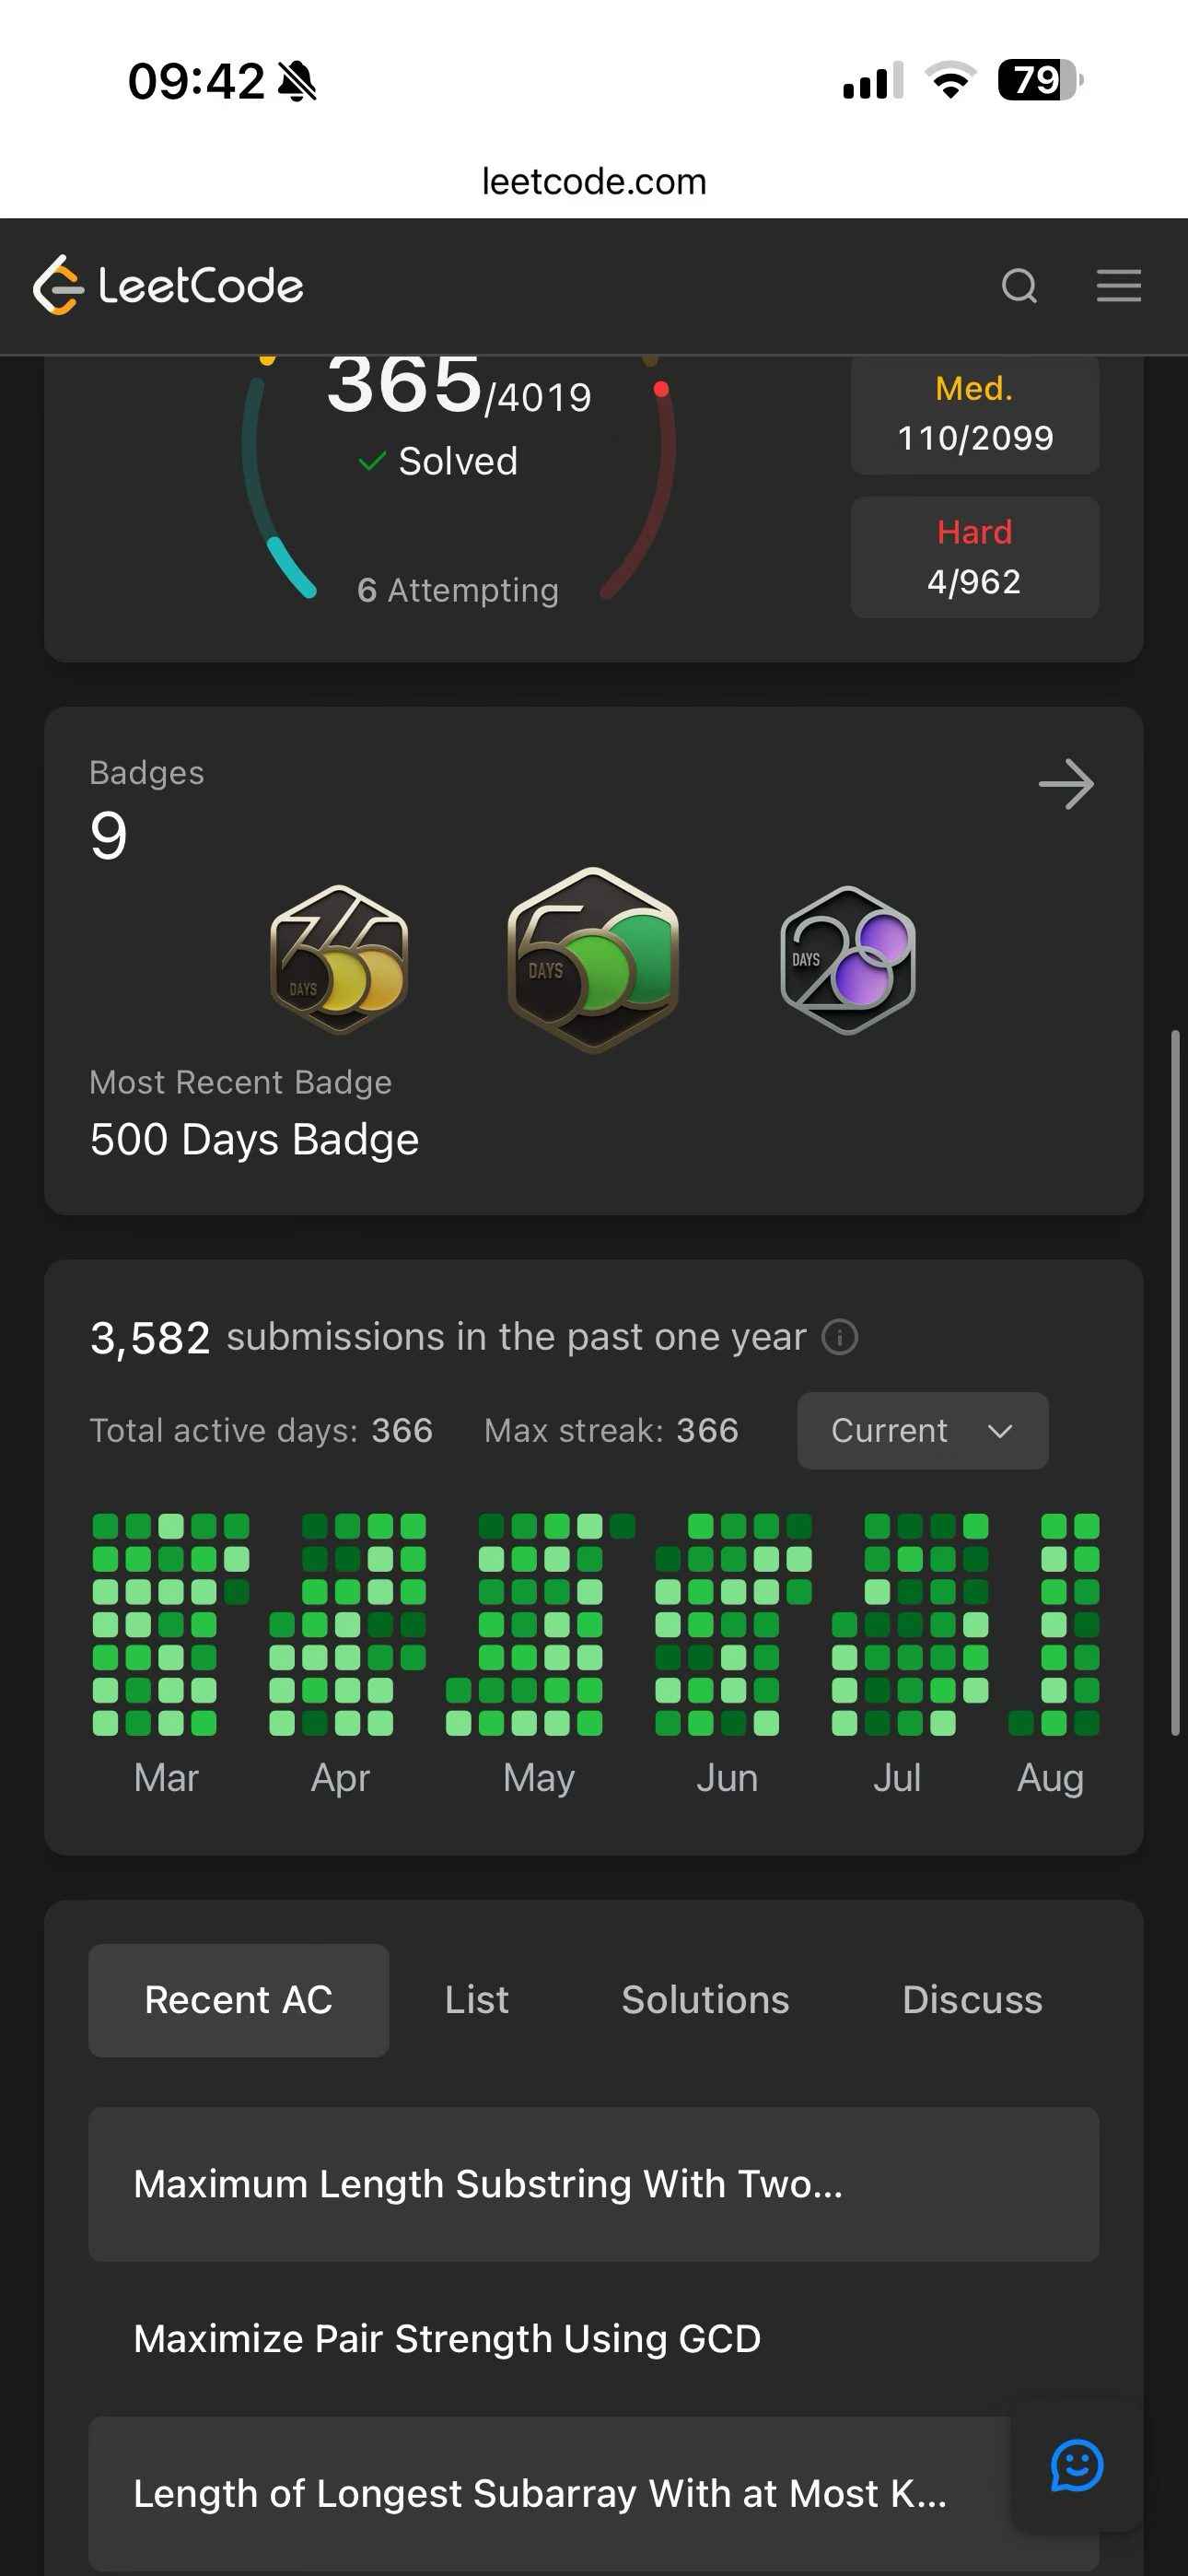Open Maximize Pair Strength Using GCD
Screen dimensions: 1188x2576
pyautogui.click(x=593, y=2339)
